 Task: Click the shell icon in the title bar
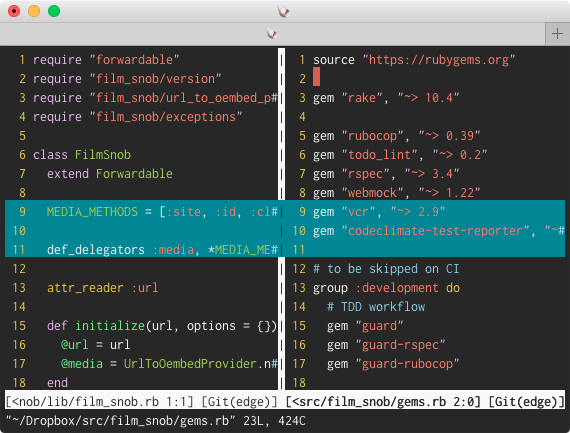tap(284, 11)
